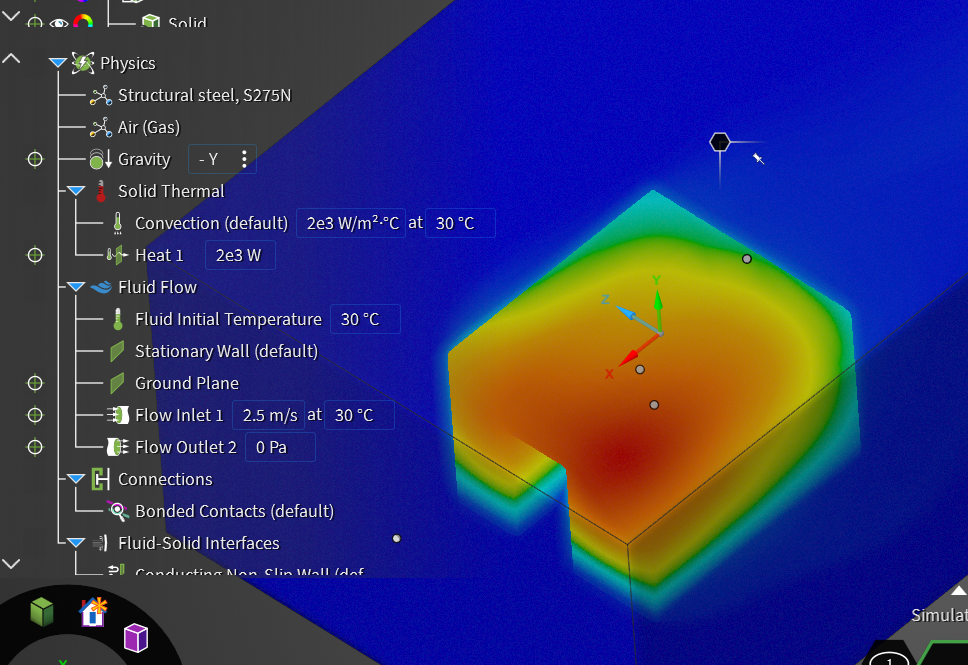
Task: Edit the Heat 1 power 2e3 W
Action: point(240,255)
